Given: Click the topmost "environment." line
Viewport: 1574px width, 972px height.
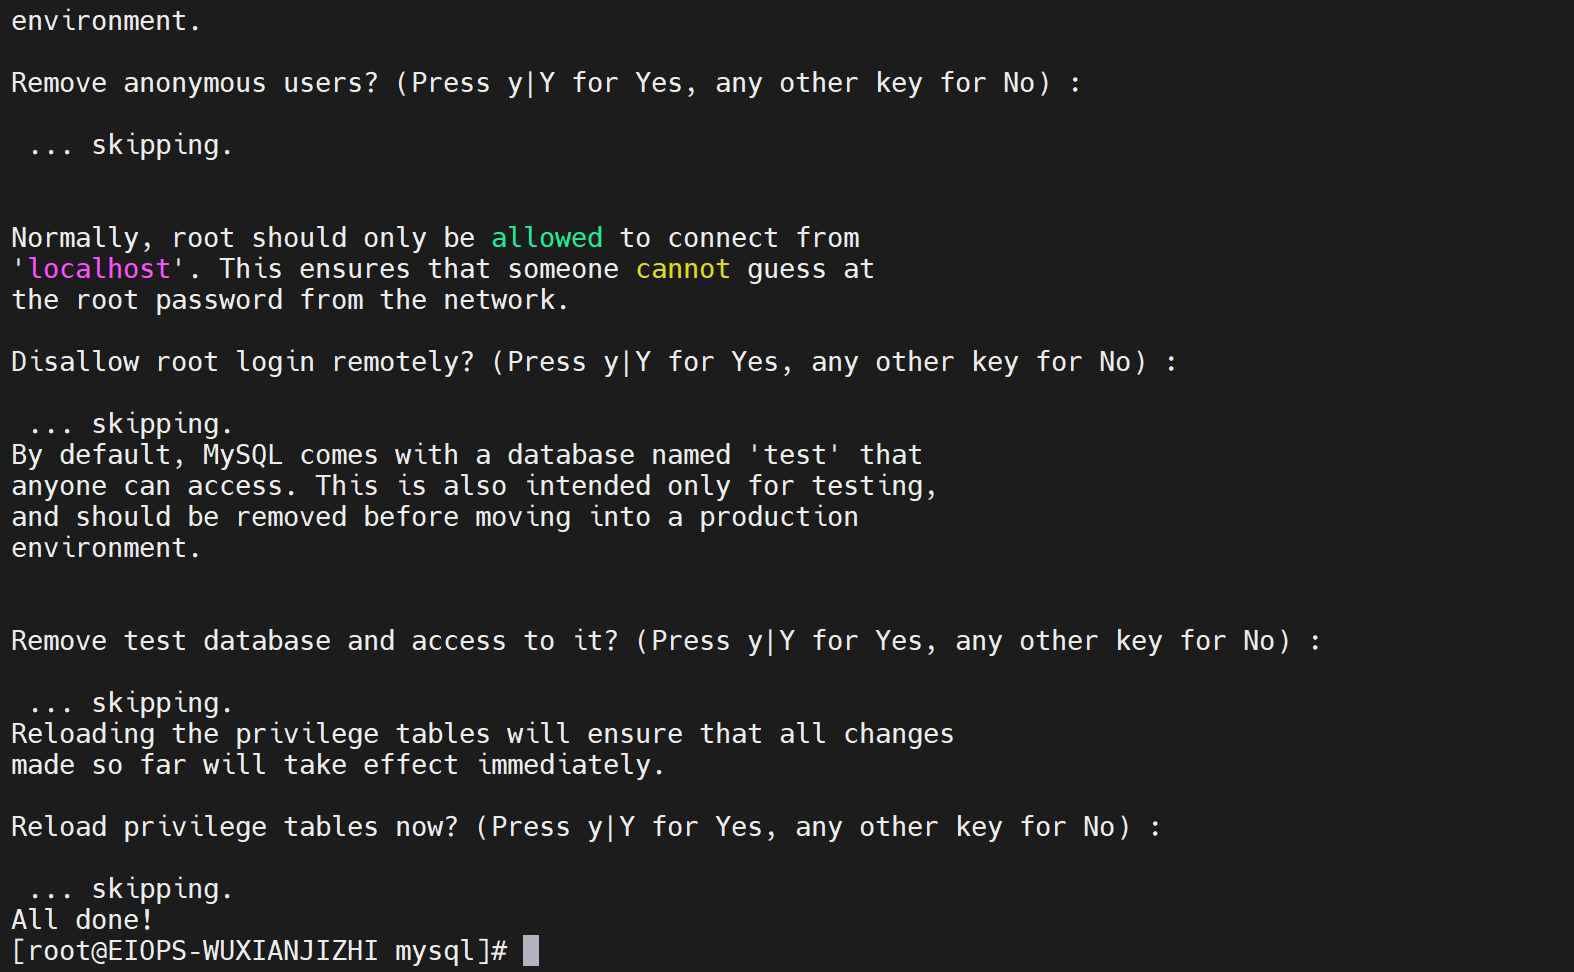Looking at the screenshot, I should 105,21.
